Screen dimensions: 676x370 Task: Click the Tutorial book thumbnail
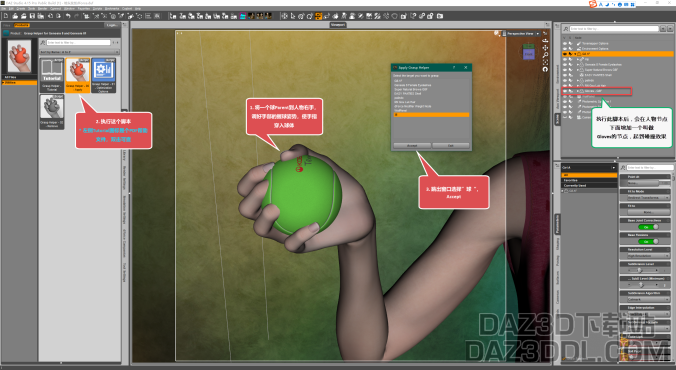[x=52, y=75]
